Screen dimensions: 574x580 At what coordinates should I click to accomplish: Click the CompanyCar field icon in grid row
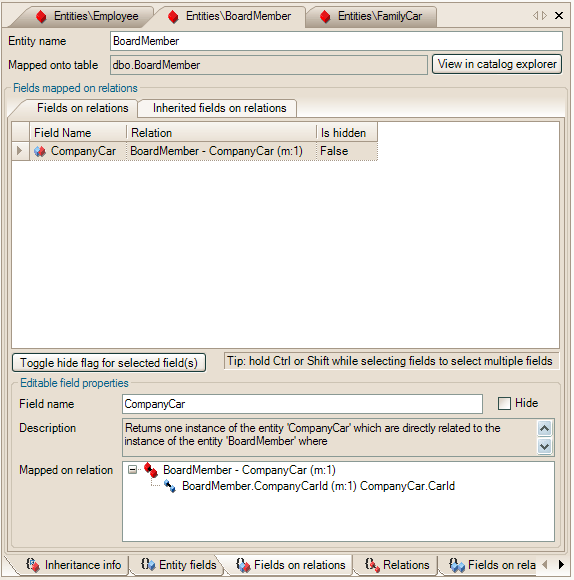click(40, 151)
